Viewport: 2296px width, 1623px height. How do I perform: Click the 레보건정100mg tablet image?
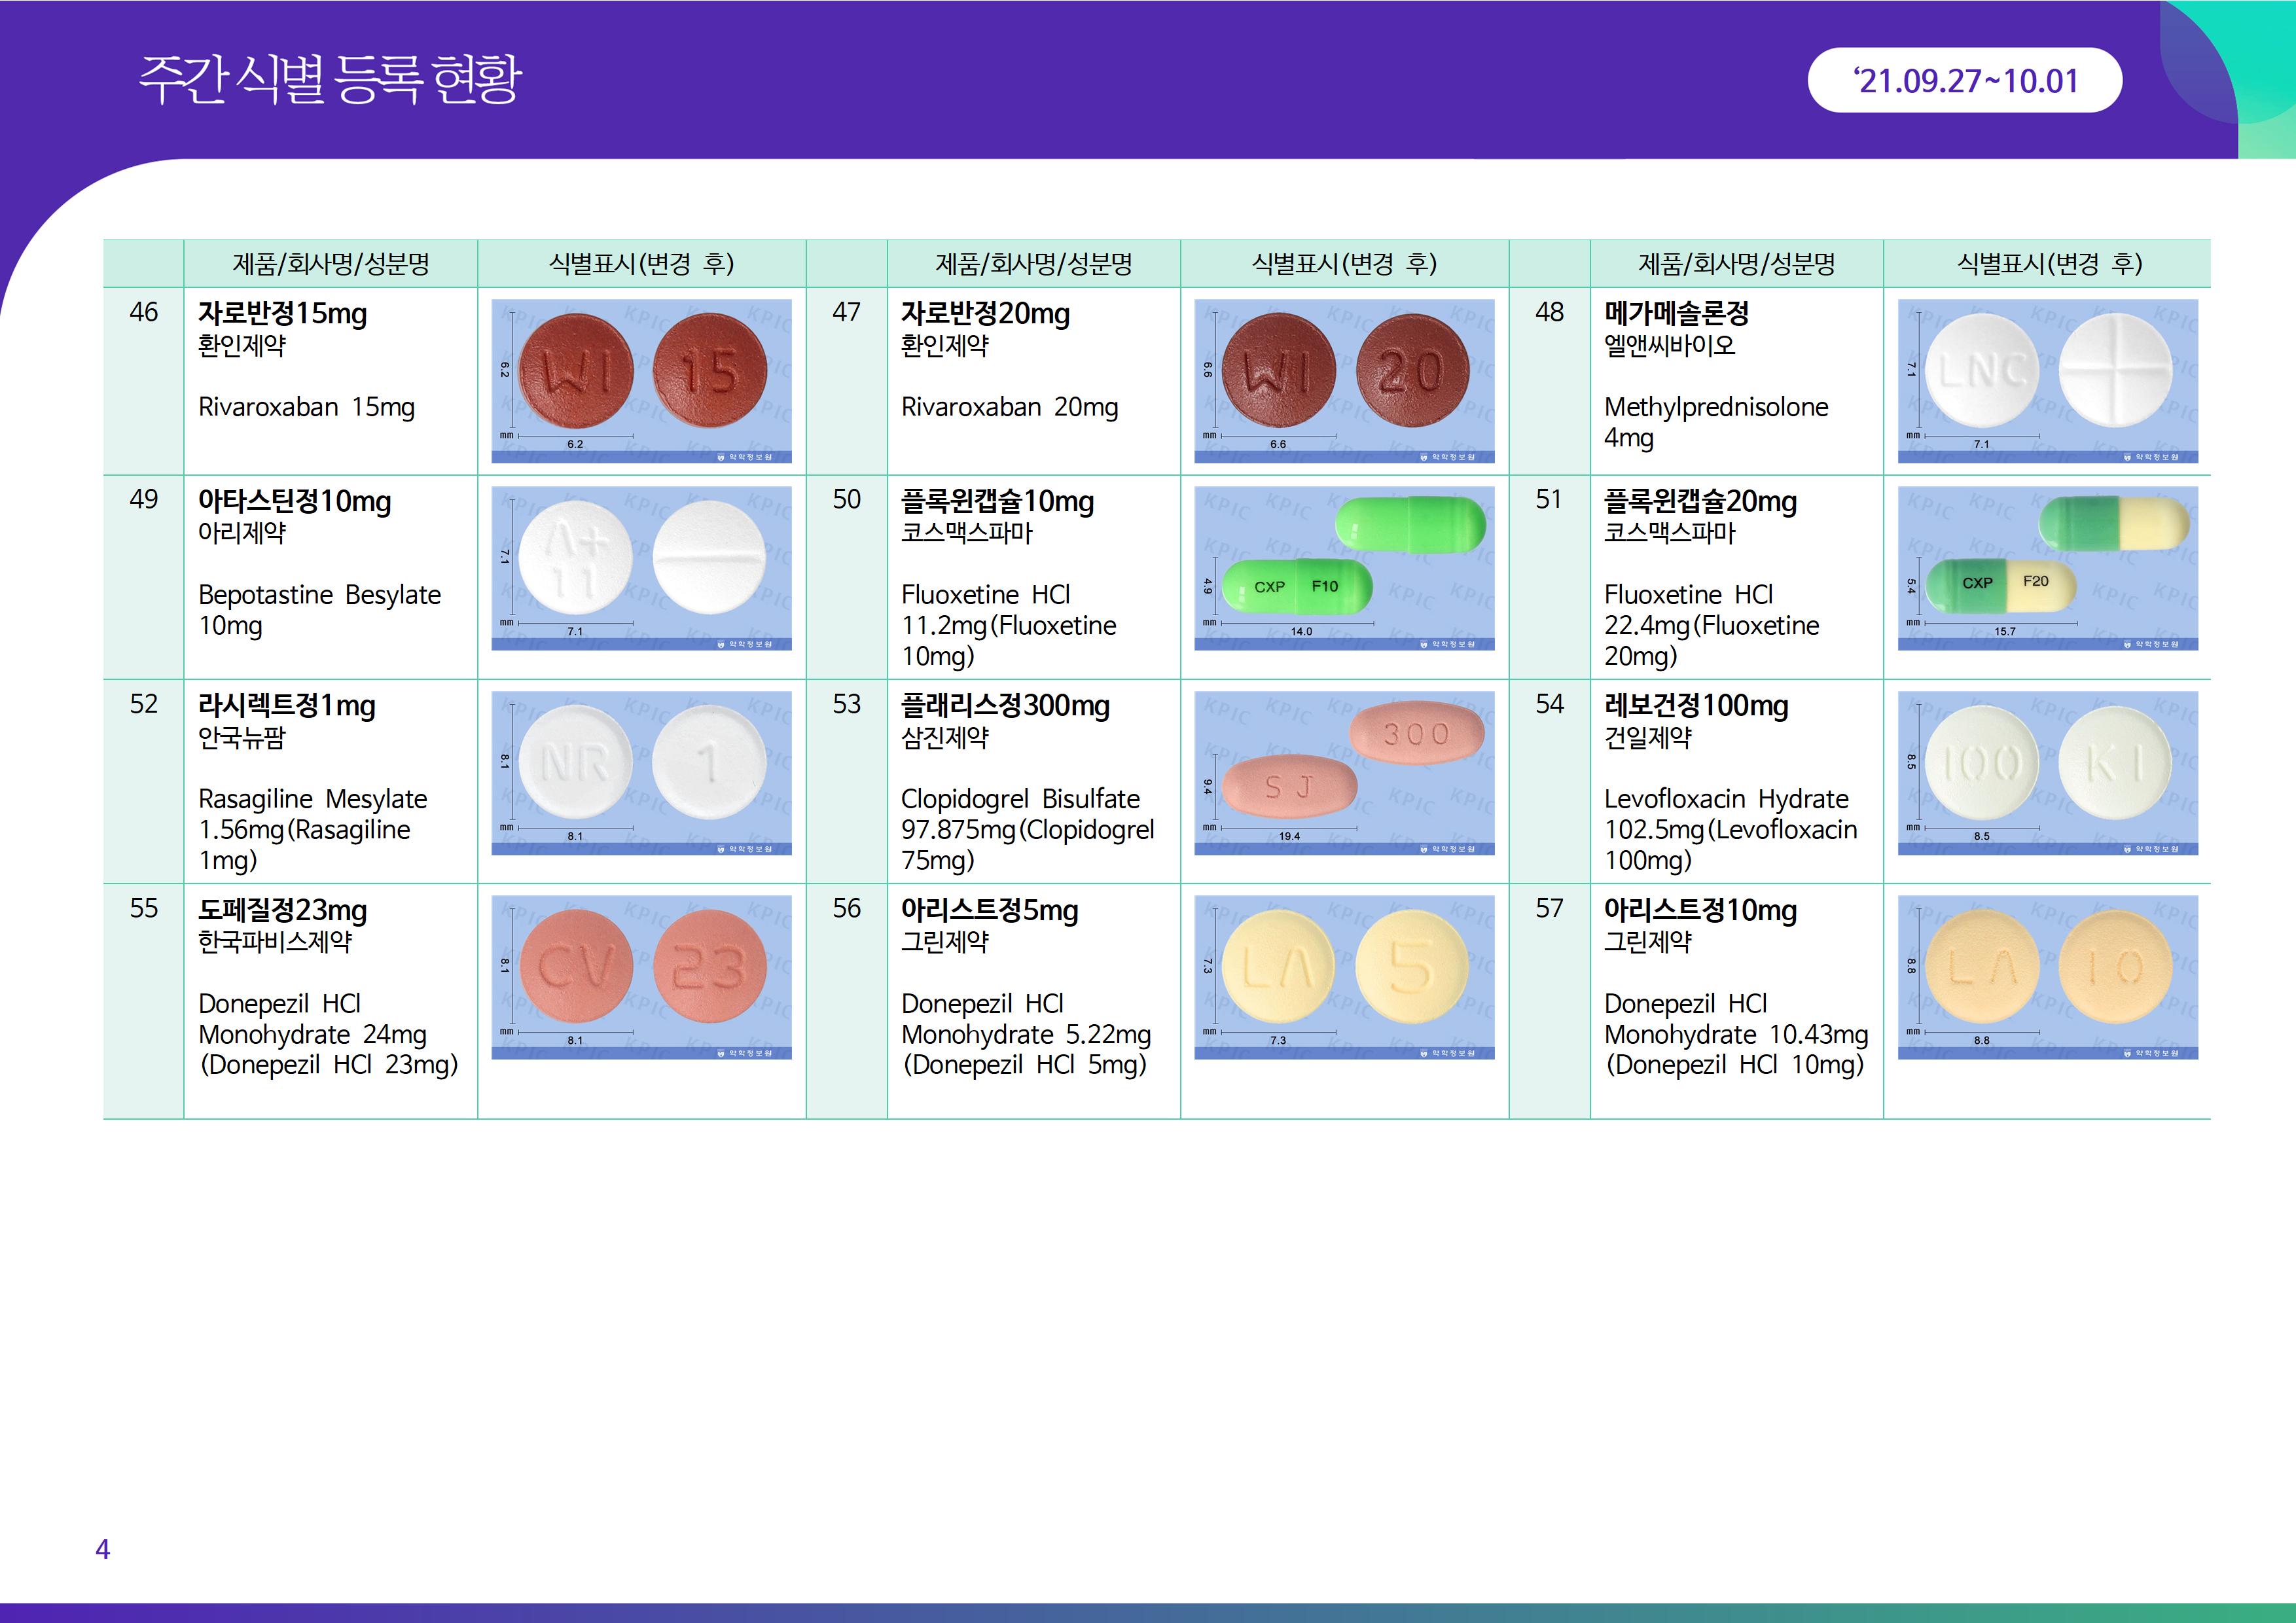pos(2047,772)
